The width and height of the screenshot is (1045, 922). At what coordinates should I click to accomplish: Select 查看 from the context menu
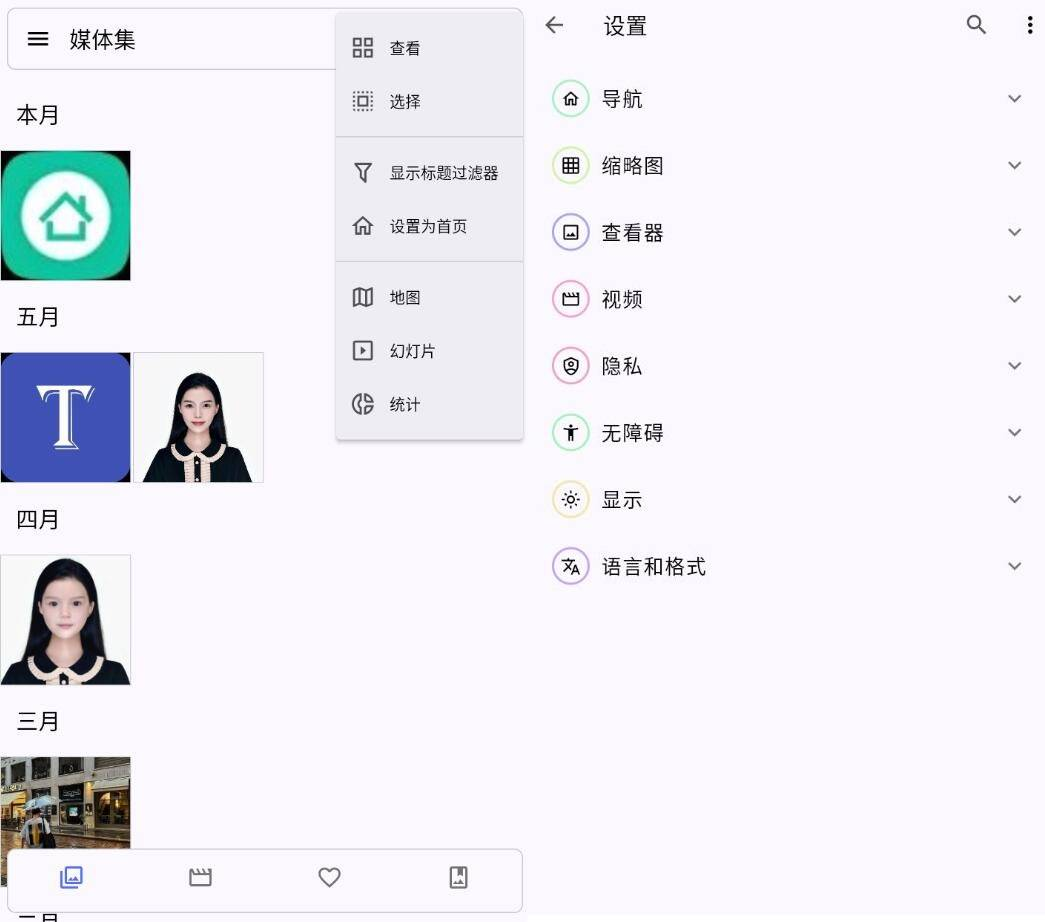tap(405, 47)
